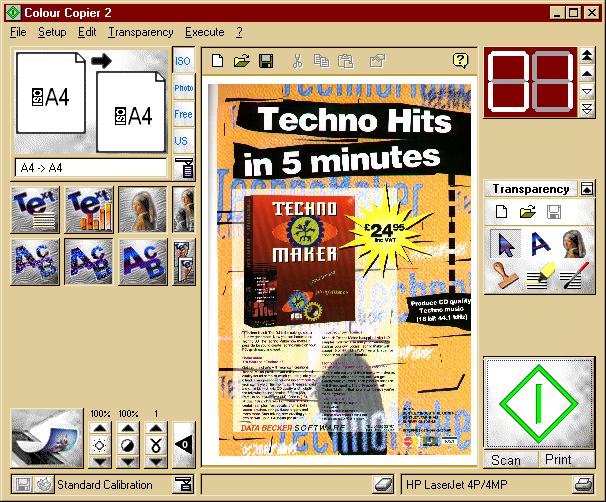Select the half-width portrait photo icon

[x=184, y=210]
